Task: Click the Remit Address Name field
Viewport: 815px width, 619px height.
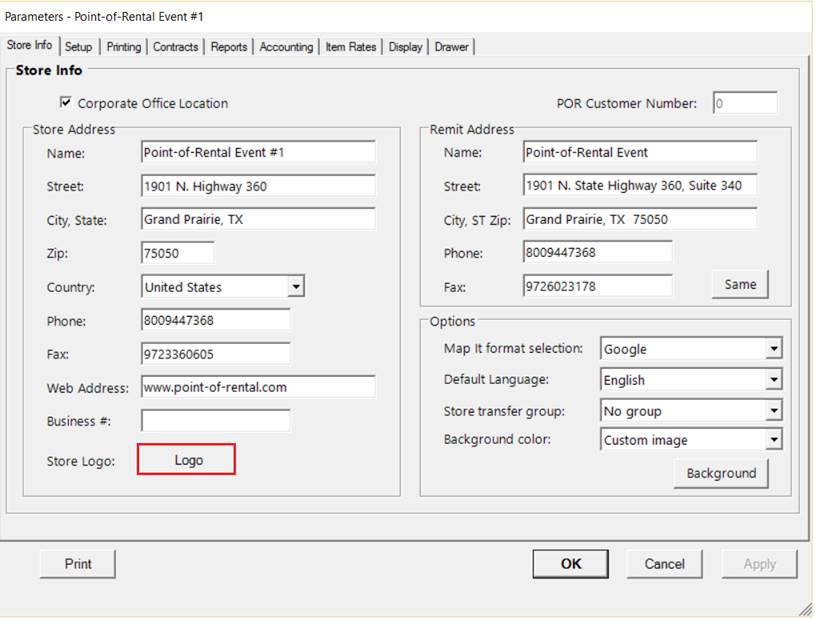Action: pos(640,152)
